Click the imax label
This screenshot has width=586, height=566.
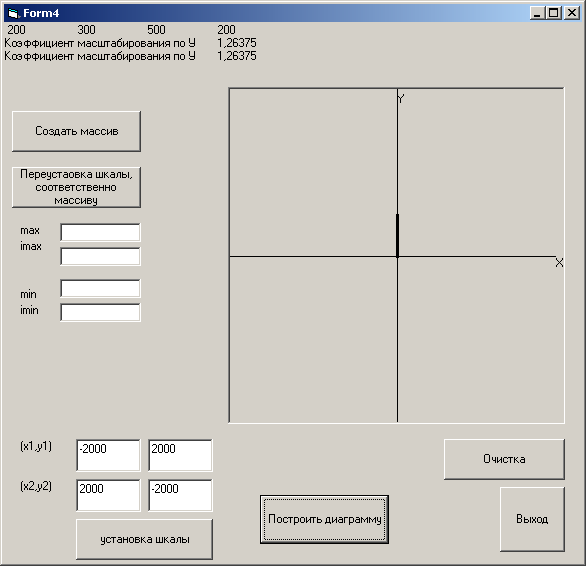pyautogui.click(x=31, y=246)
